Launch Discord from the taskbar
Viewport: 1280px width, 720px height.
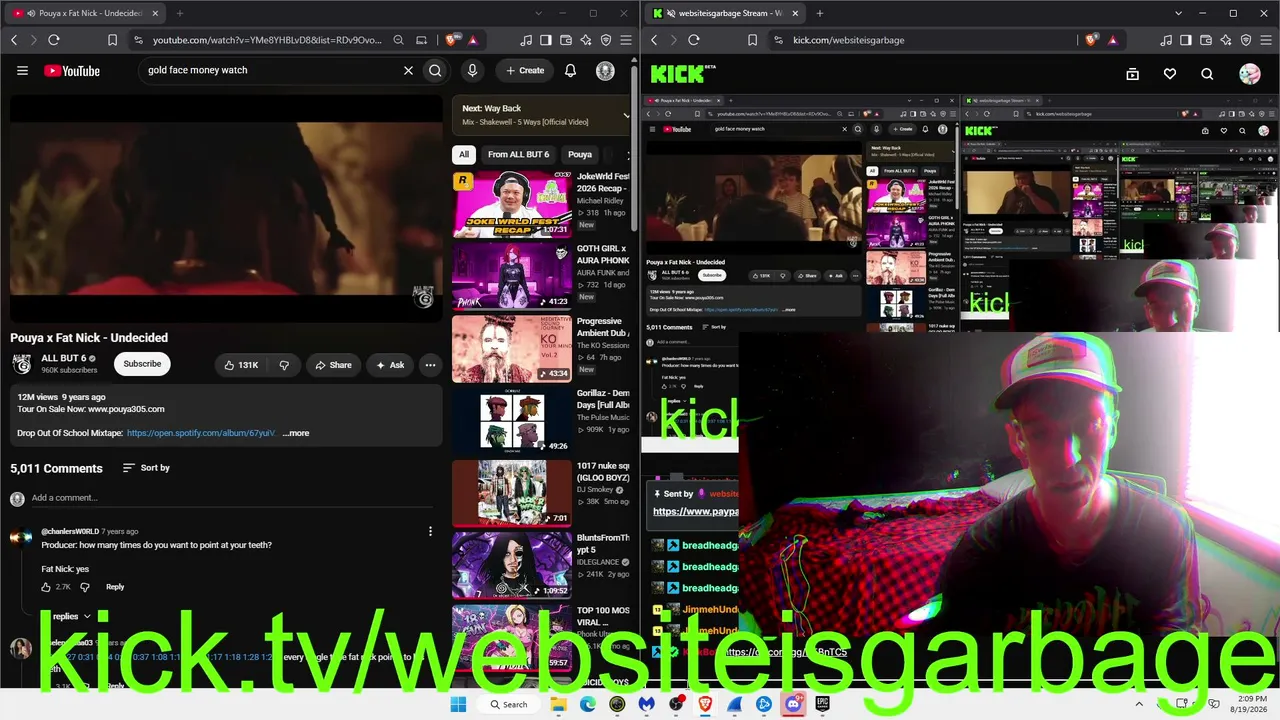coord(793,704)
